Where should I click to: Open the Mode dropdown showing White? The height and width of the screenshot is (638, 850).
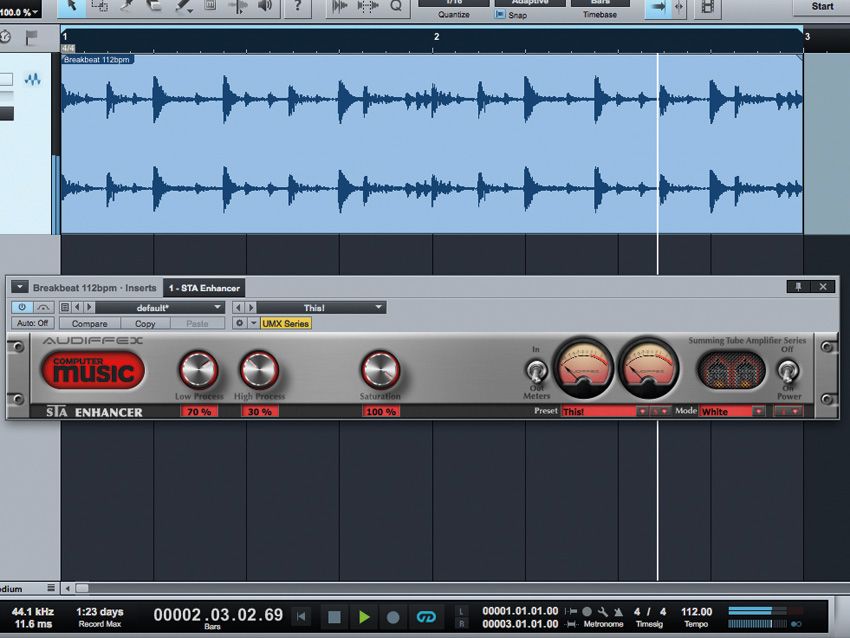coord(729,411)
